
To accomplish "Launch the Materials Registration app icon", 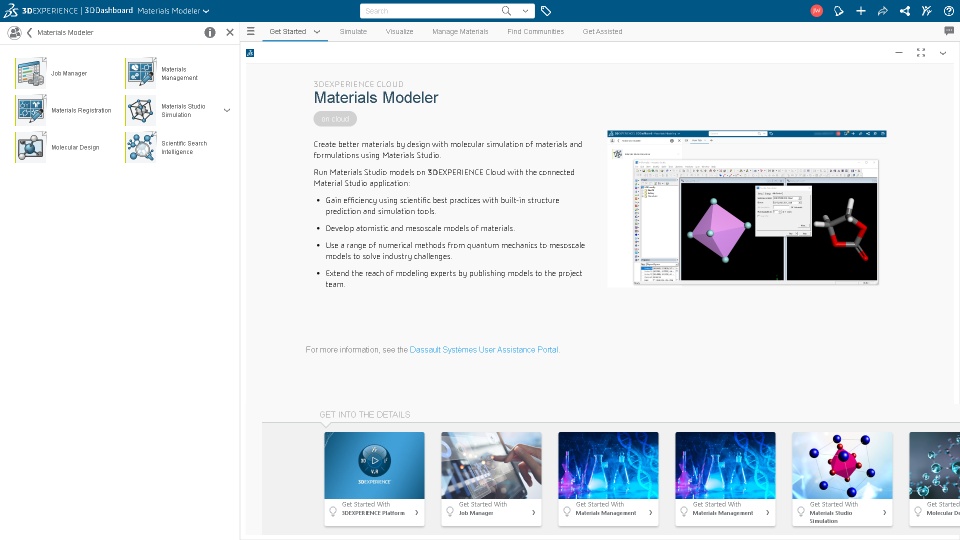I will 31,110.
